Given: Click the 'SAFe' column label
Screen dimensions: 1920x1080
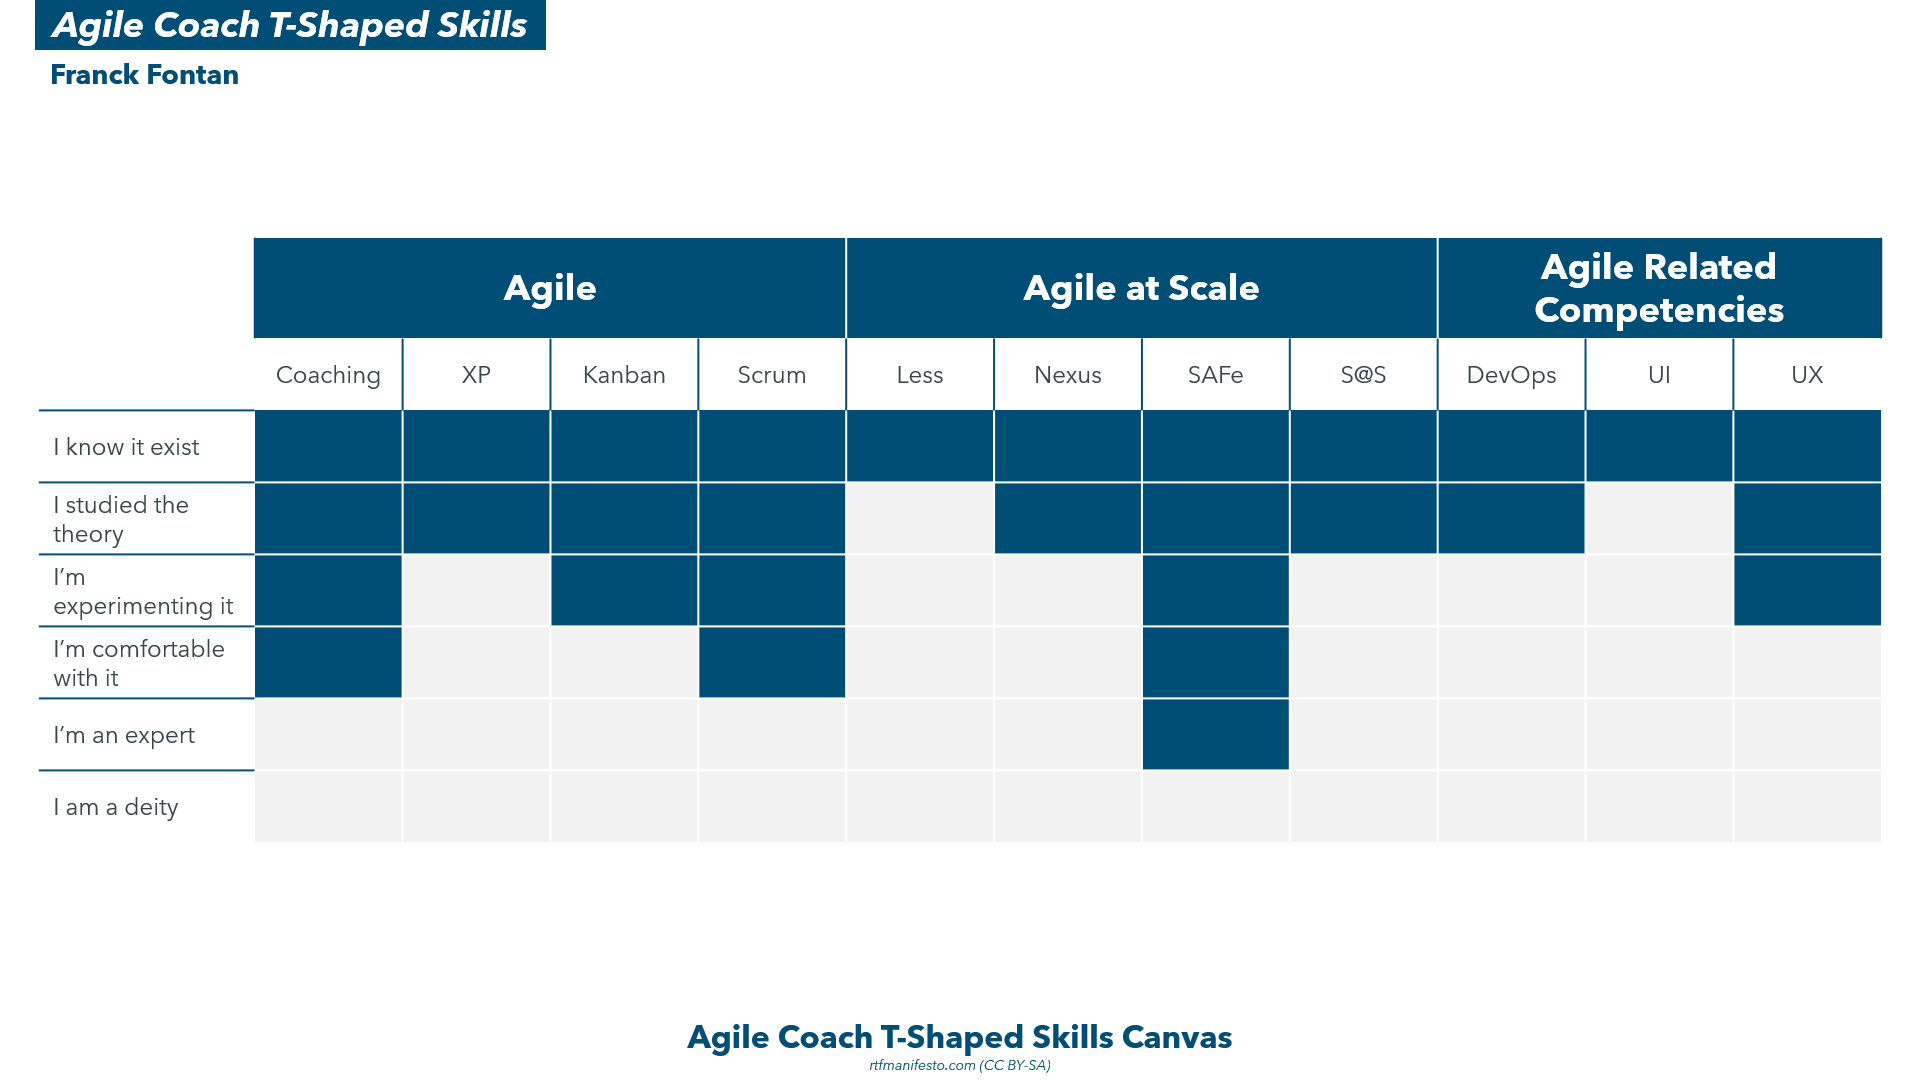Looking at the screenshot, I should [x=1215, y=375].
